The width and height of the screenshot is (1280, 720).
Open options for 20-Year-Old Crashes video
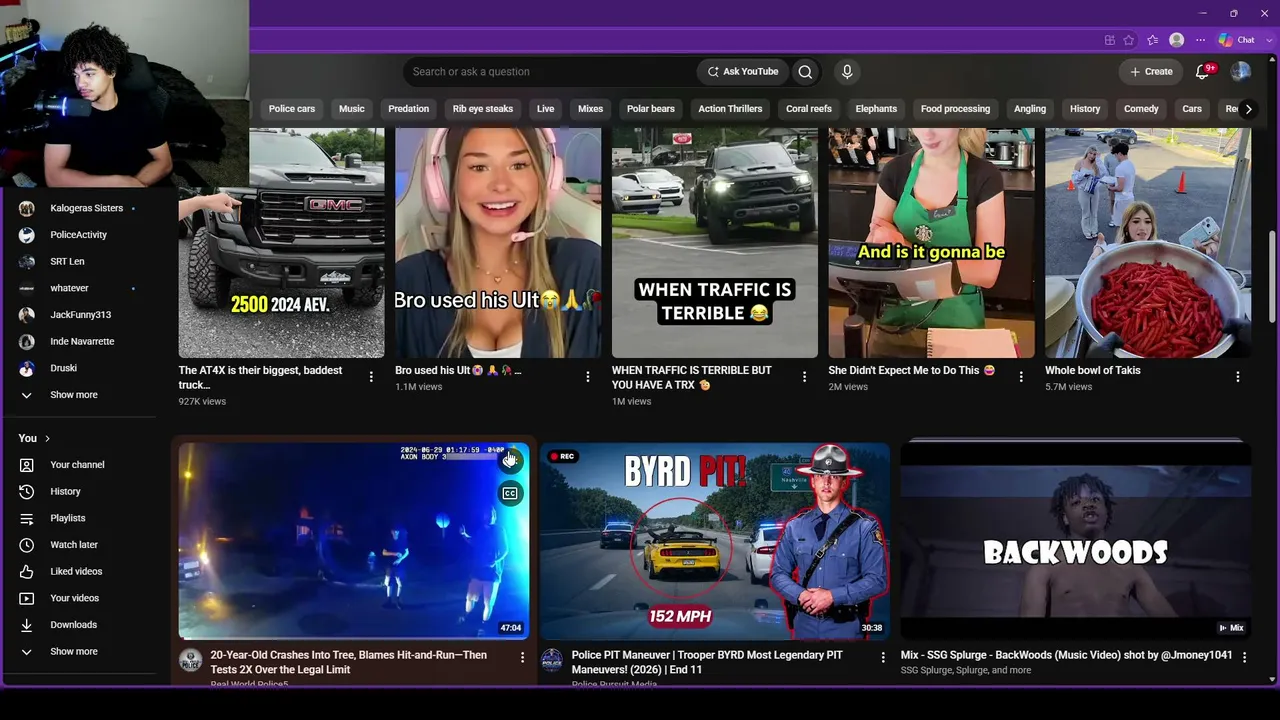coord(522,657)
